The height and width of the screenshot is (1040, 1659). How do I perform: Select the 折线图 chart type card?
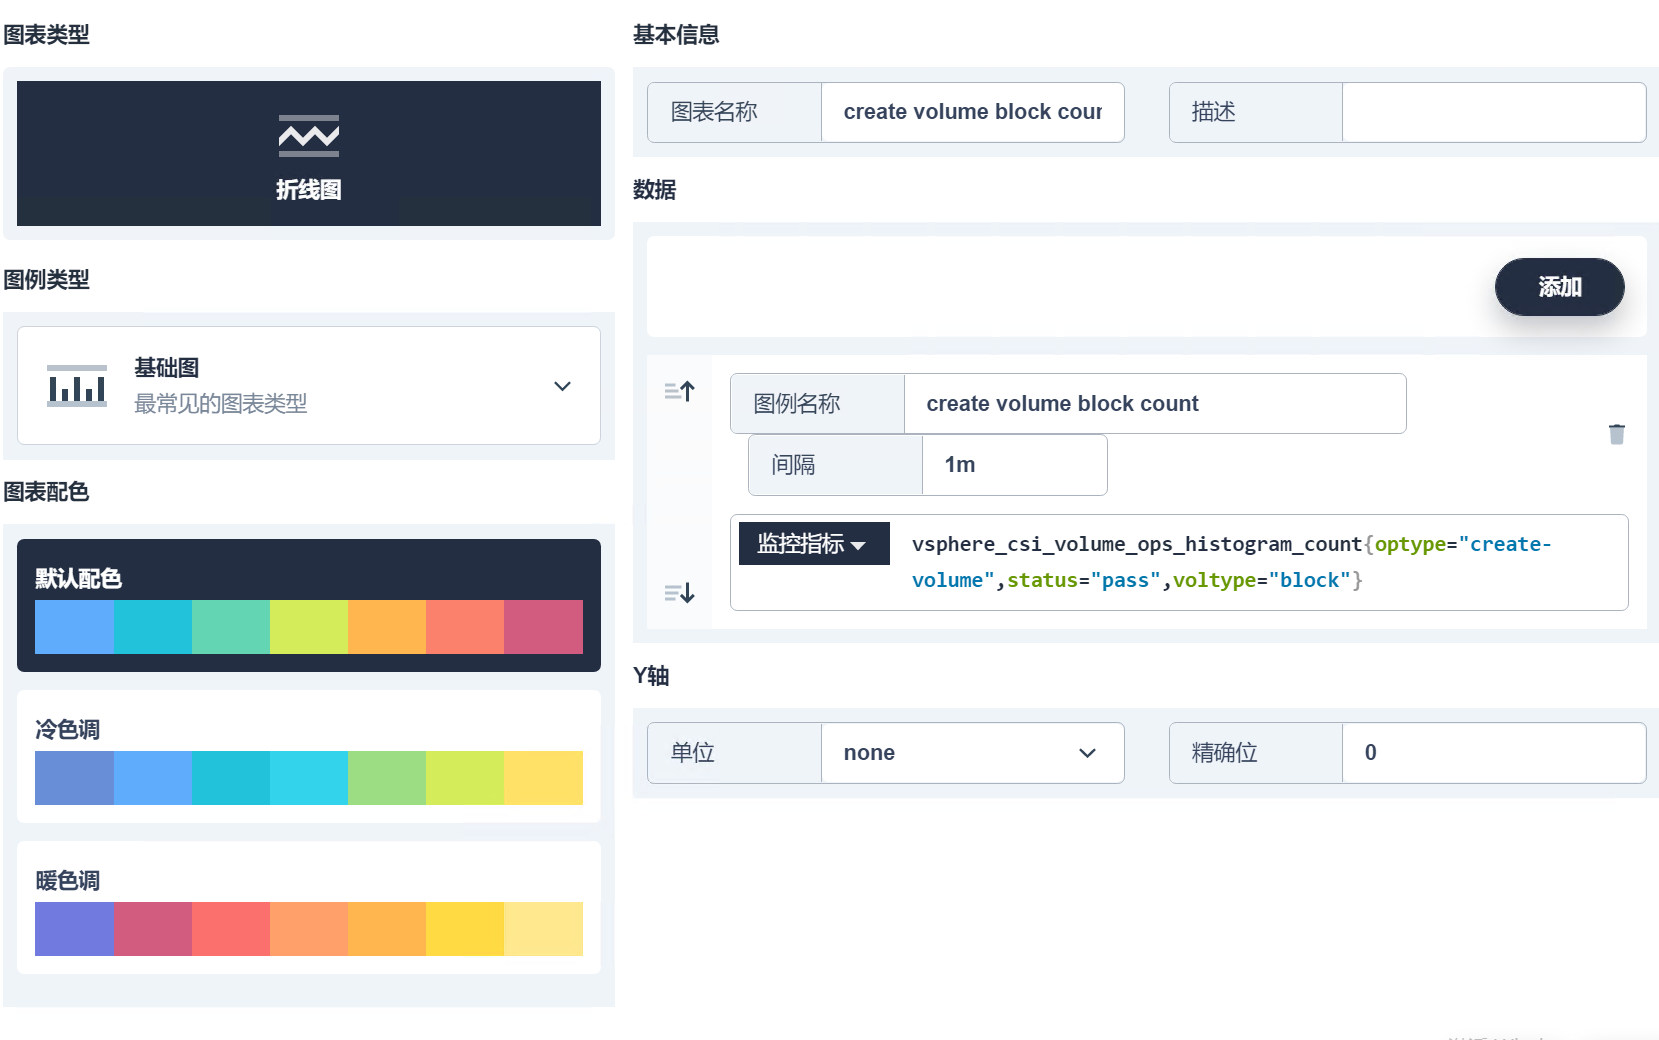[308, 153]
